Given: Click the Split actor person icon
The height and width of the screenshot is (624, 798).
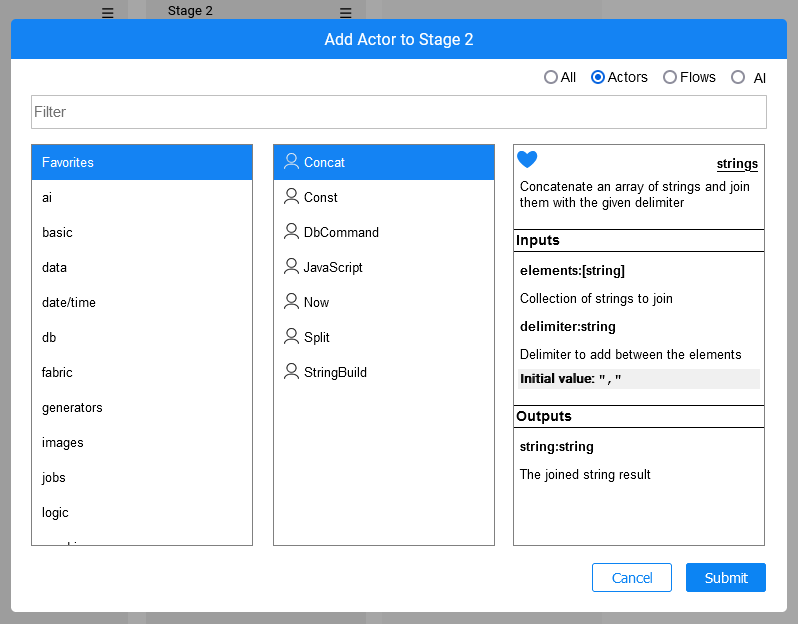Looking at the screenshot, I should pos(291,336).
